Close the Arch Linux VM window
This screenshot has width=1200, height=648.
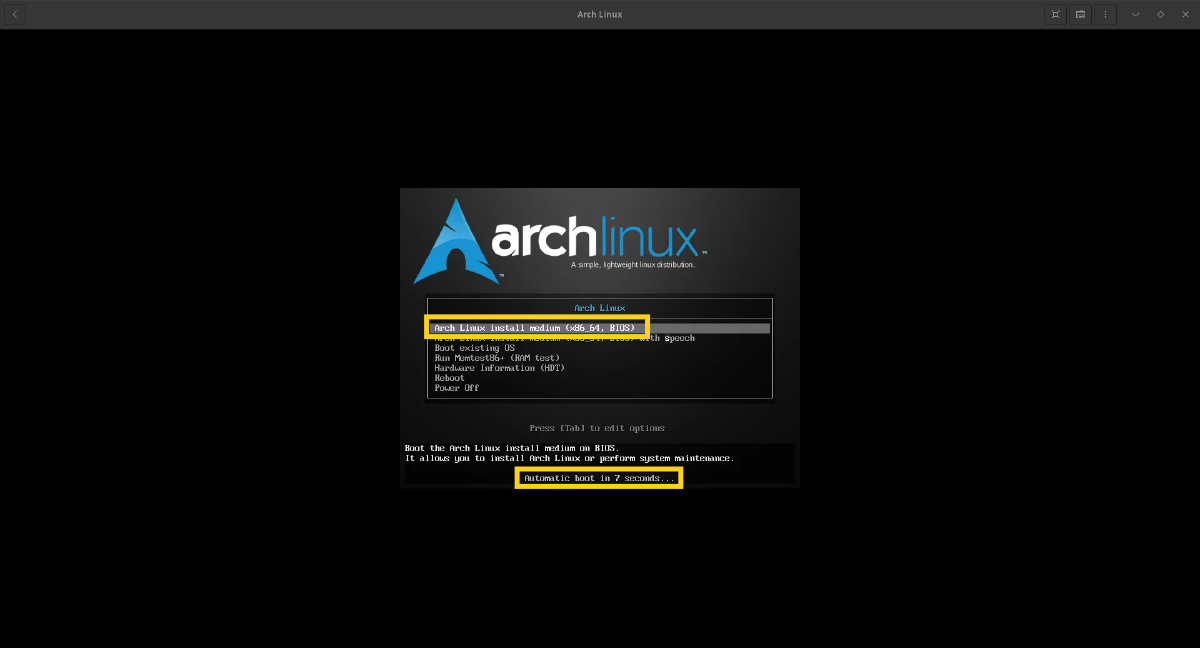point(1185,14)
